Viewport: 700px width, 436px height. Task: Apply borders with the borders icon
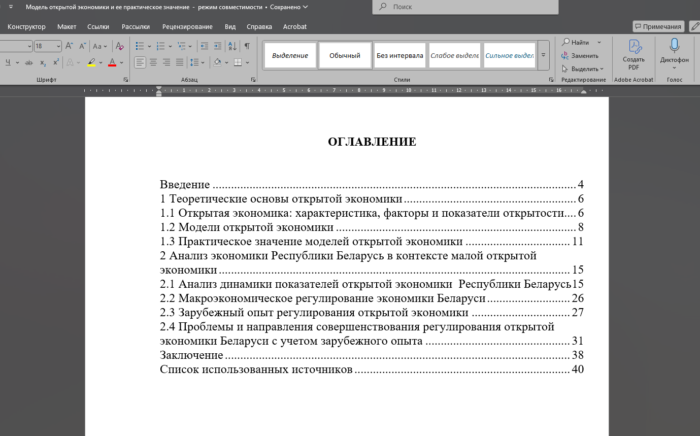(238, 62)
